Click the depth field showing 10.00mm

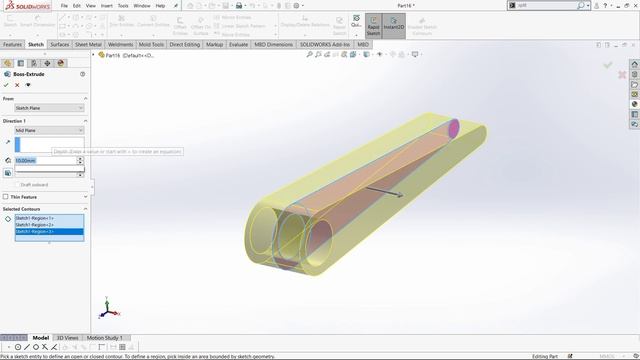pos(46,160)
